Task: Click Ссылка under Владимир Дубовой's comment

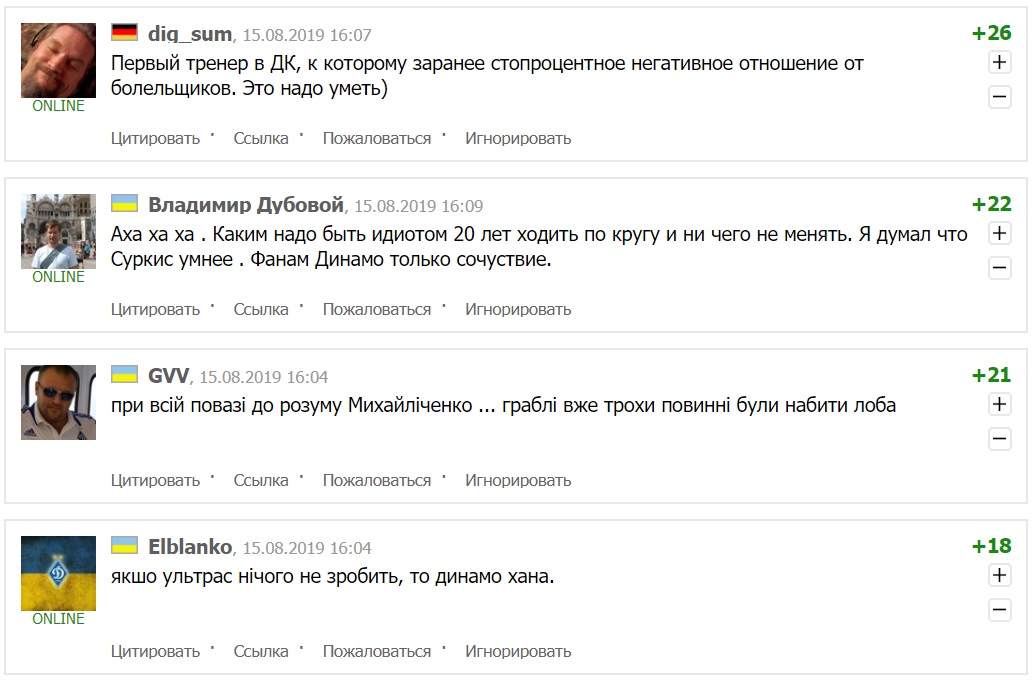Action: 261,309
